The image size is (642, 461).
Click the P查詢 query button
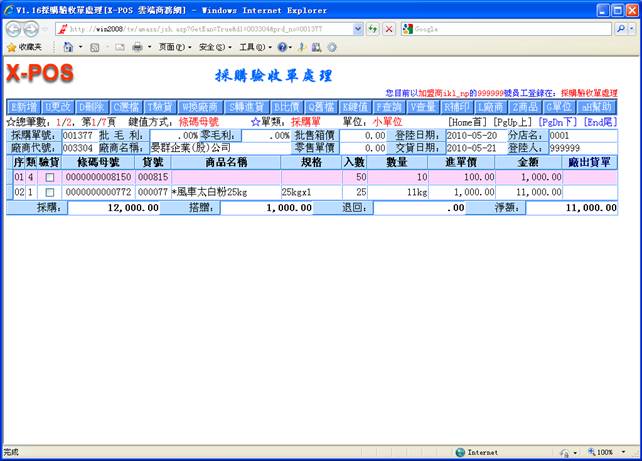(389, 106)
